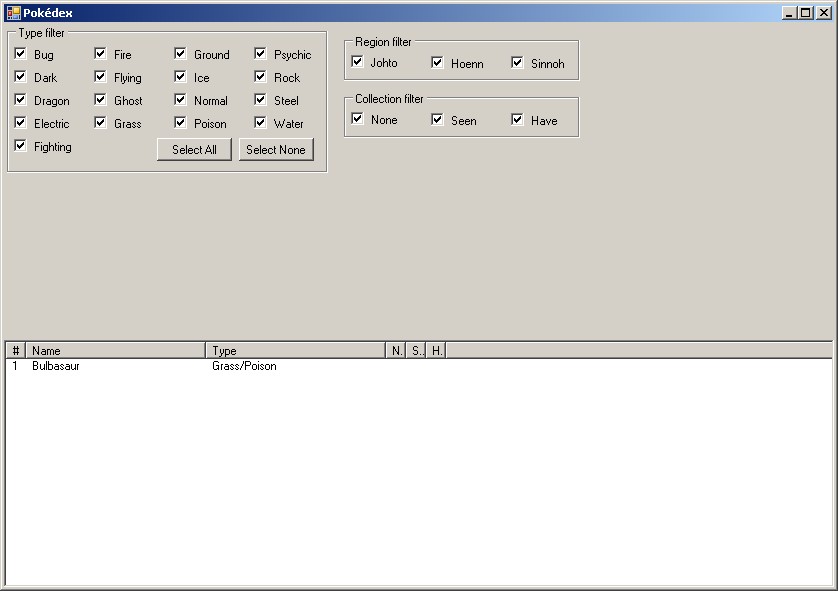Click the Select All button
This screenshot has height=591, width=838.
tap(194, 150)
